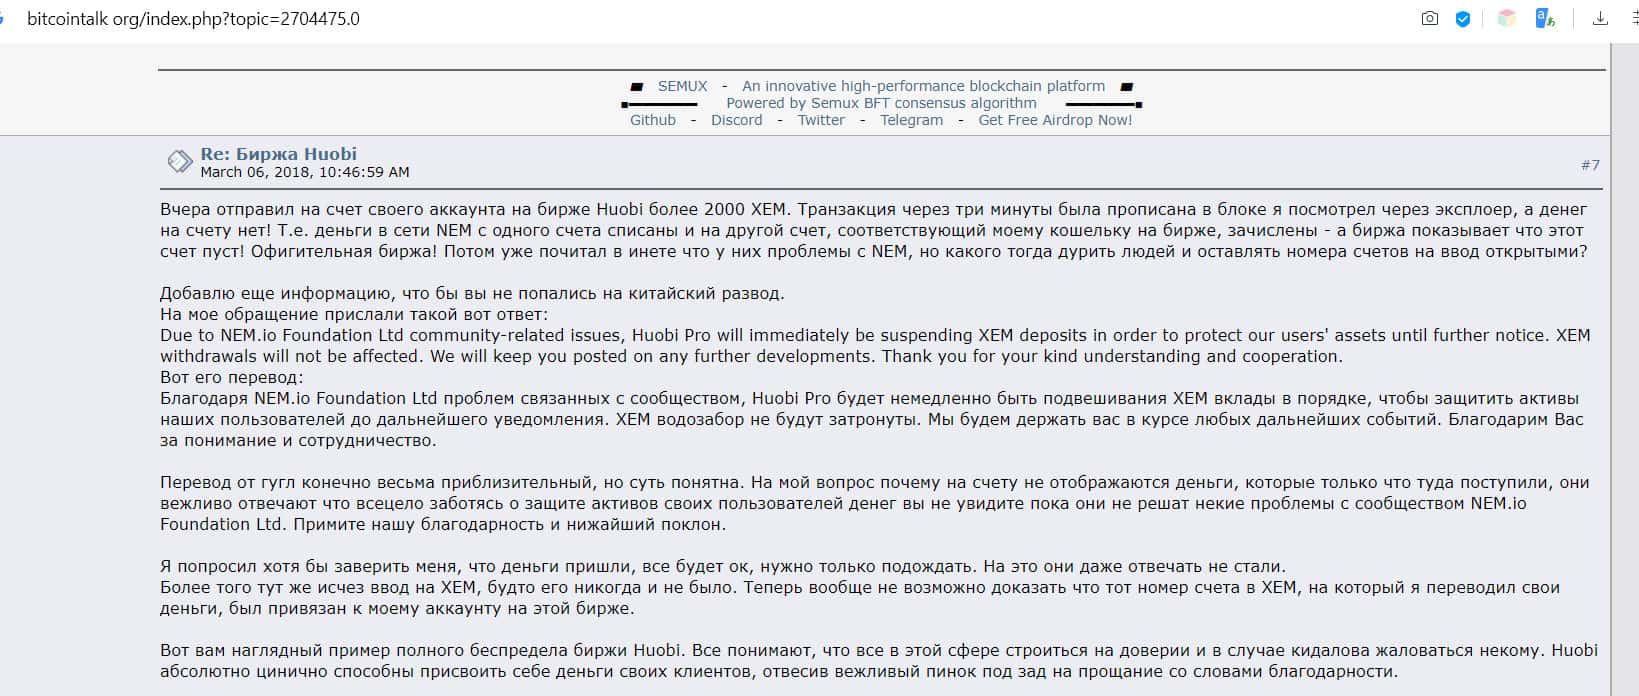Image resolution: width=1639 pixels, height=696 pixels.
Task: Click the paragraph starting Перевод от гугл
Action: point(875,503)
